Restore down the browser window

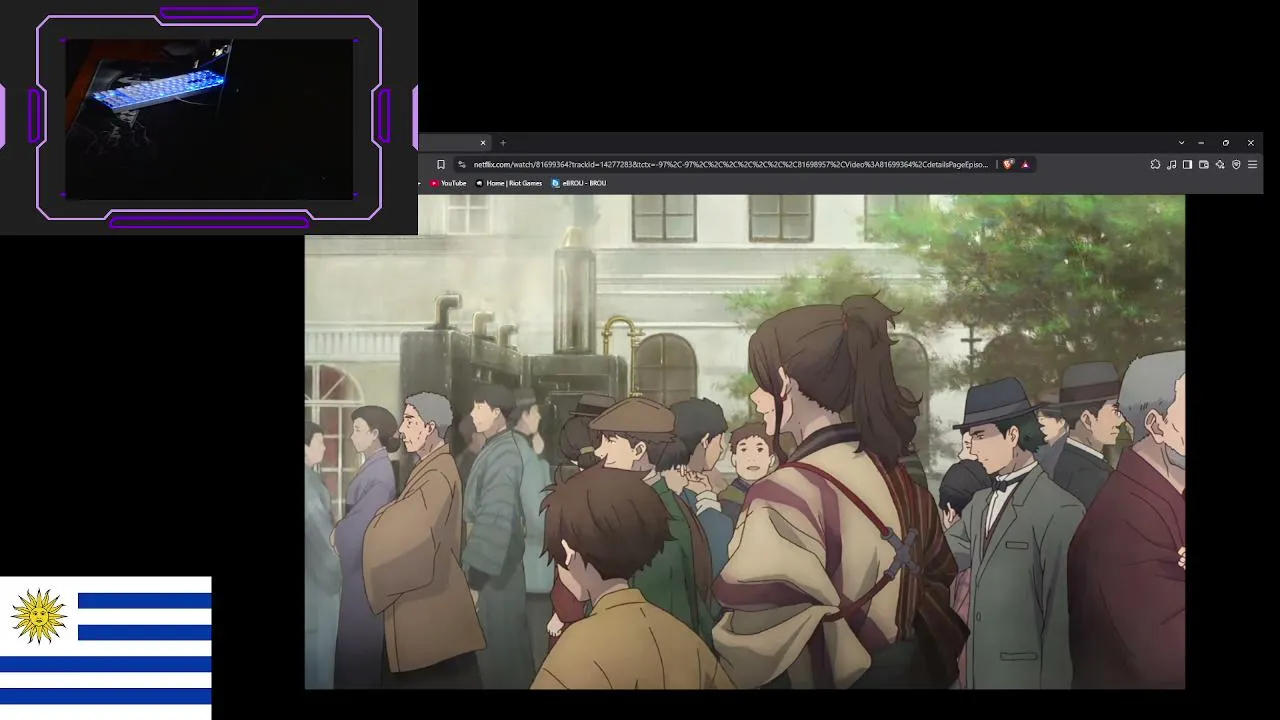(x=1226, y=143)
